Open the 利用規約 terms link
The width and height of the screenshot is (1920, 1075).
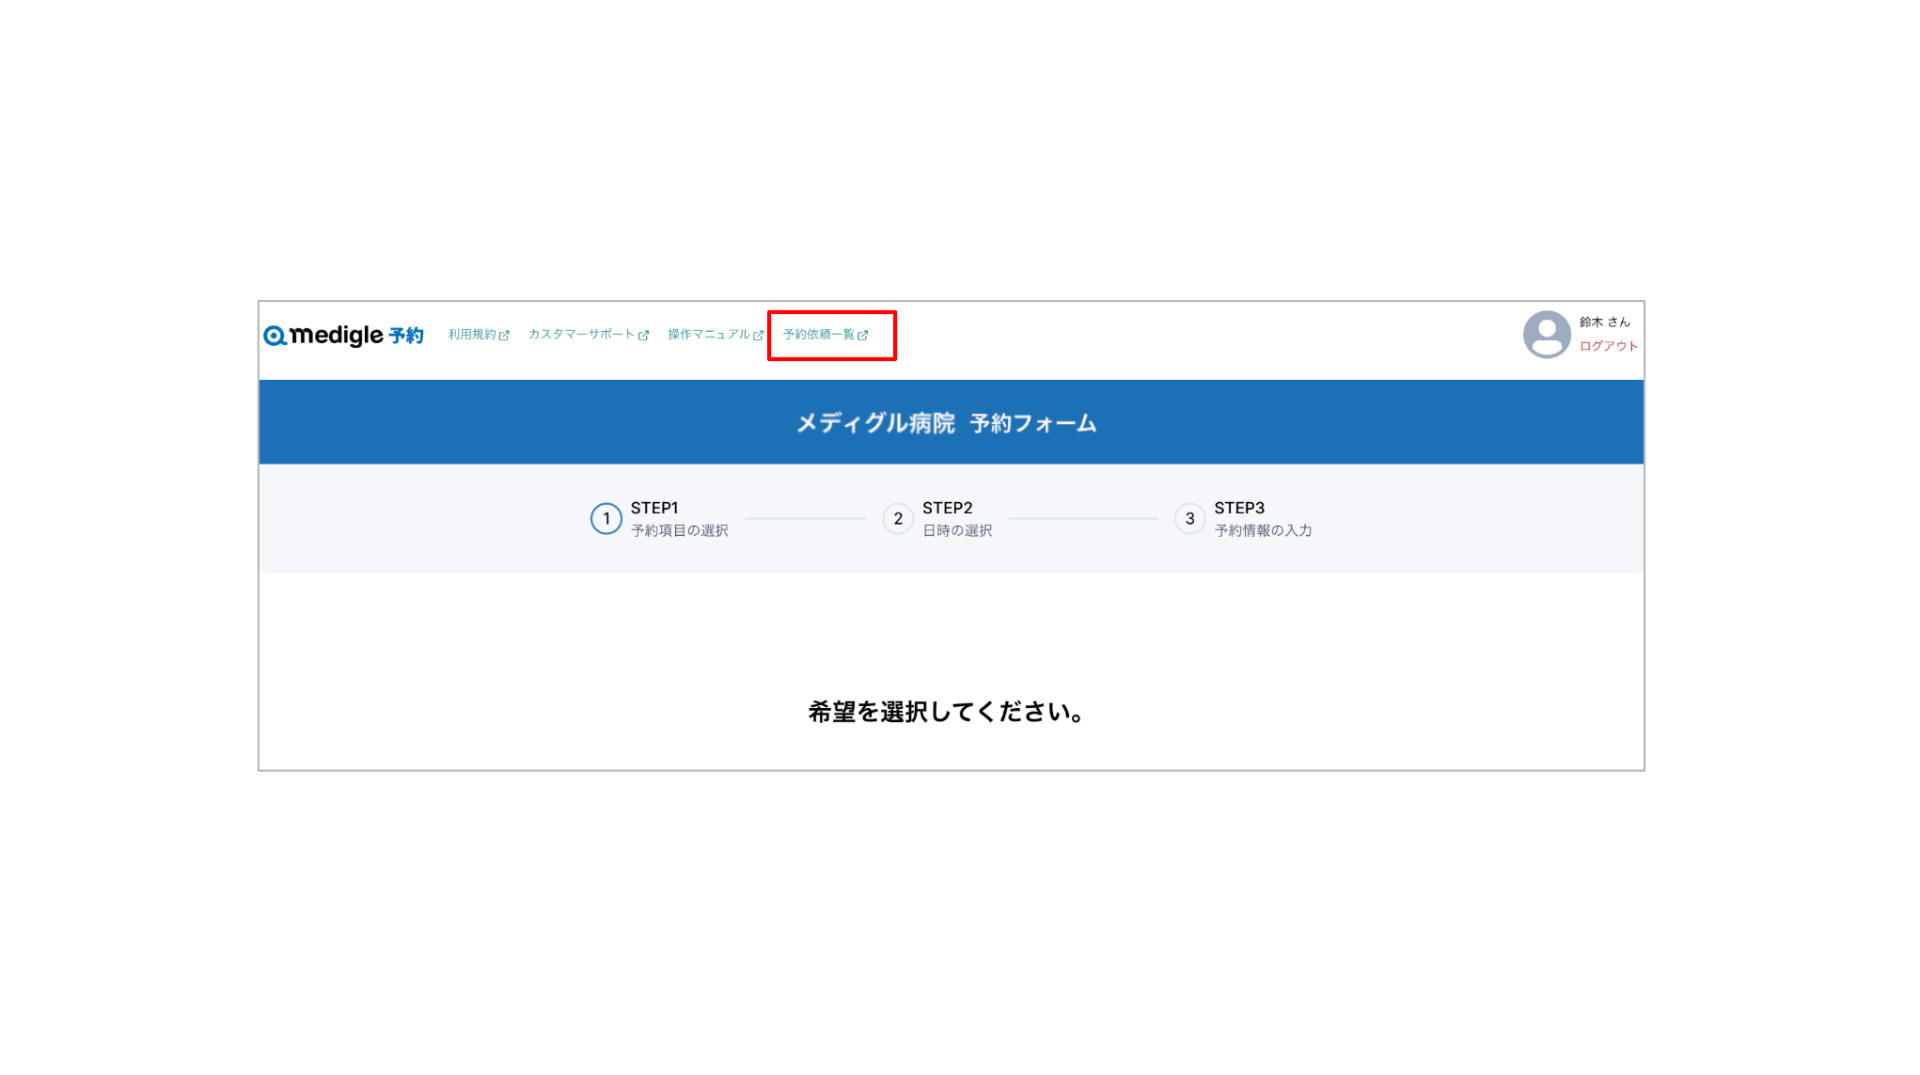coord(472,335)
